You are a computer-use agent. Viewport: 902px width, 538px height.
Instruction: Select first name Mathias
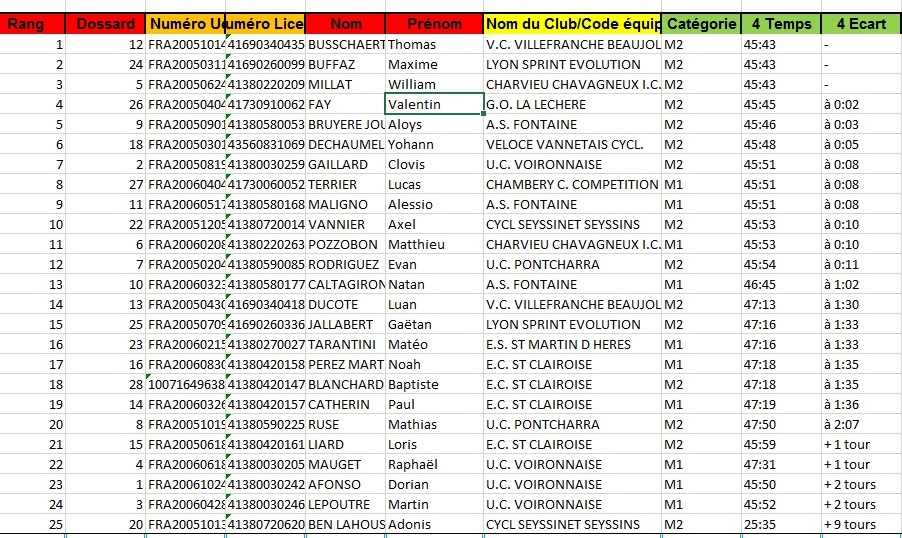point(434,425)
